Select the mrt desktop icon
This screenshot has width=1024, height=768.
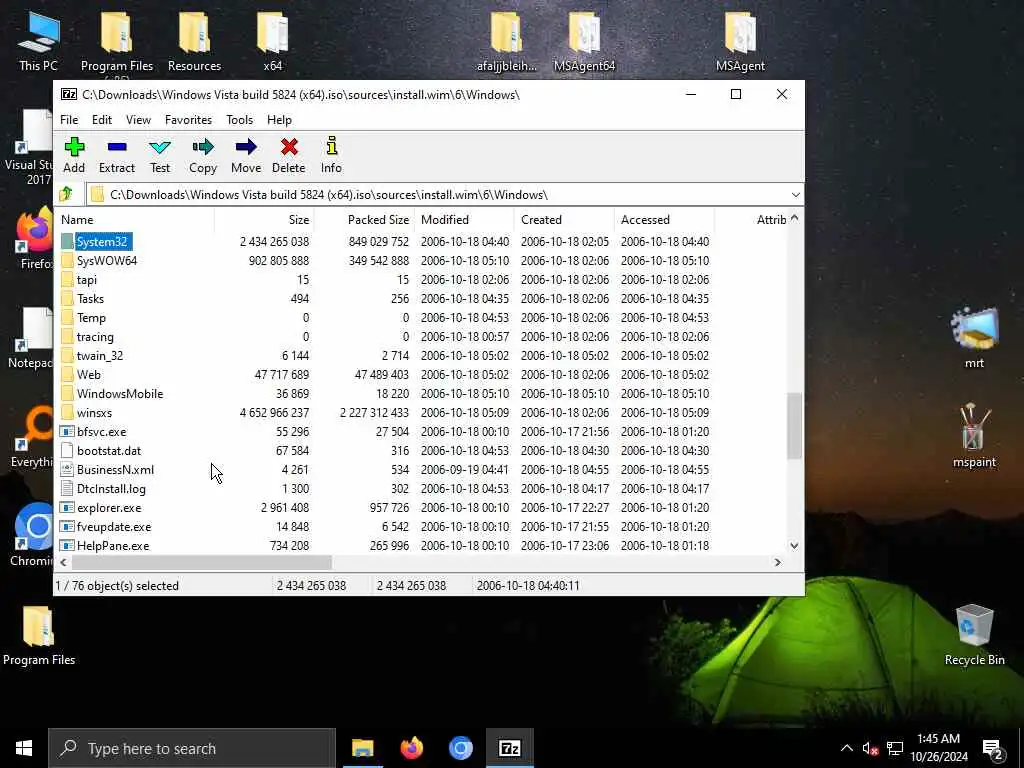point(974,338)
